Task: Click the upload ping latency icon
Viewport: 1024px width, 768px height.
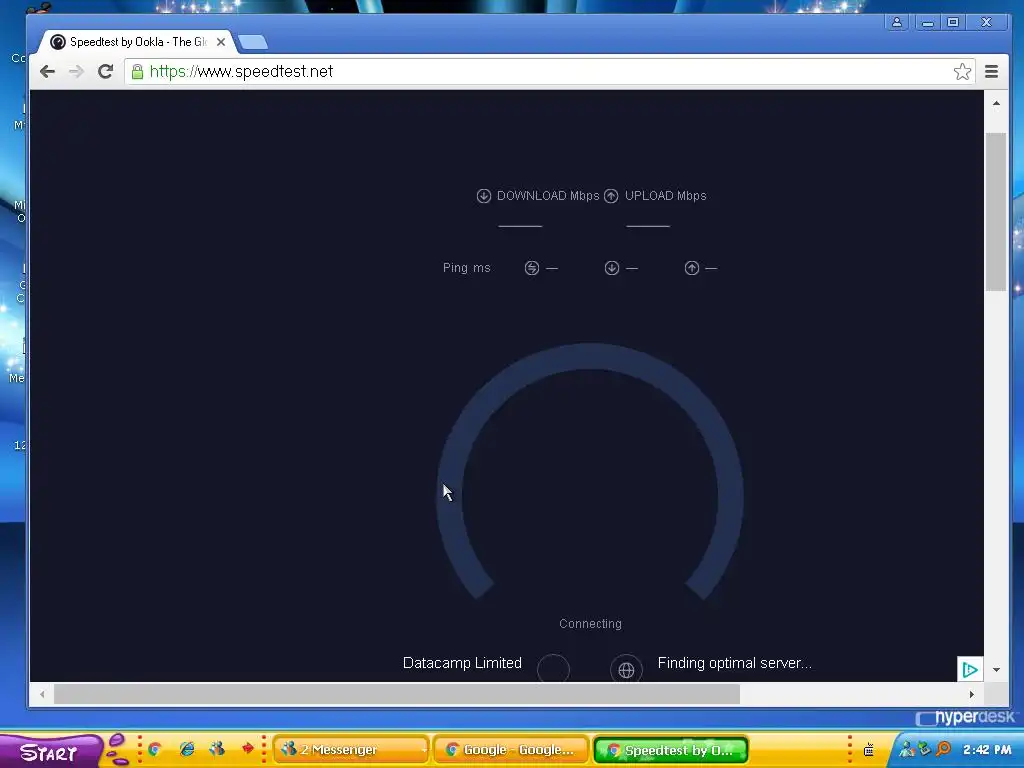Action: click(x=692, y=268)
